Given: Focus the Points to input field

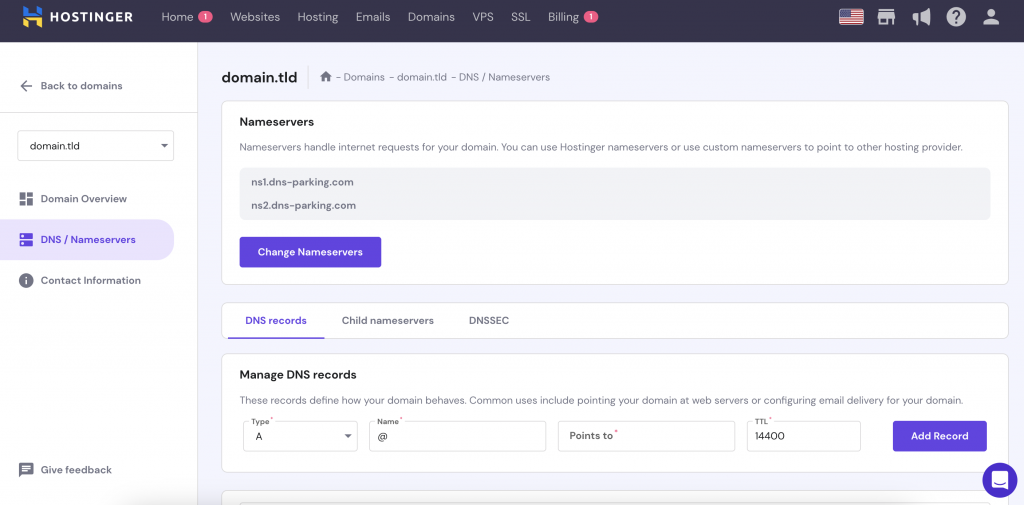Looking at the screenshot, I should point(646,436).
